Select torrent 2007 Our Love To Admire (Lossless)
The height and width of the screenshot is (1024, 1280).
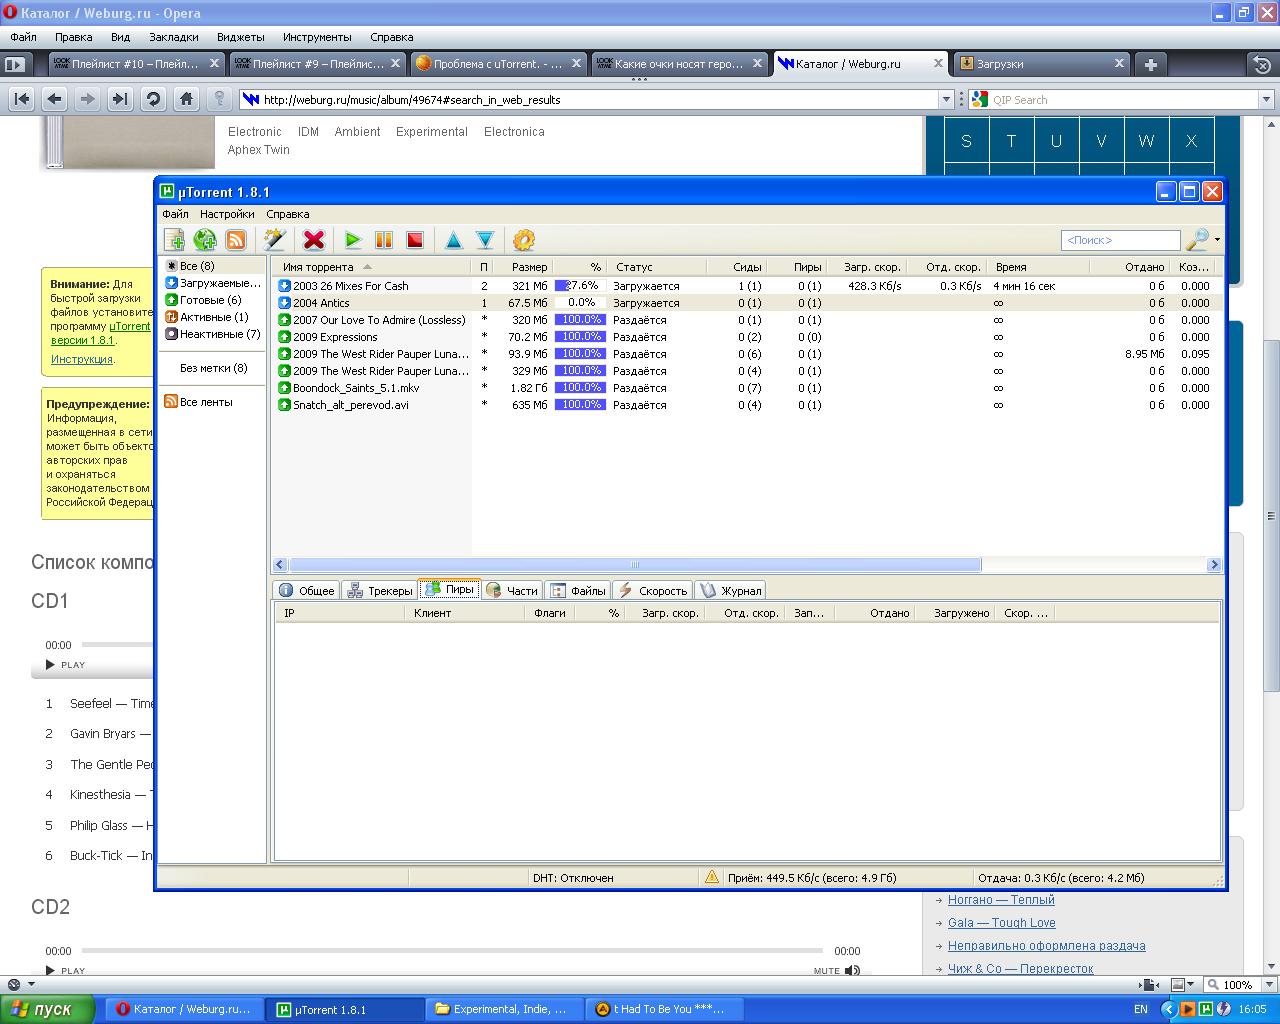coord(745,320)
